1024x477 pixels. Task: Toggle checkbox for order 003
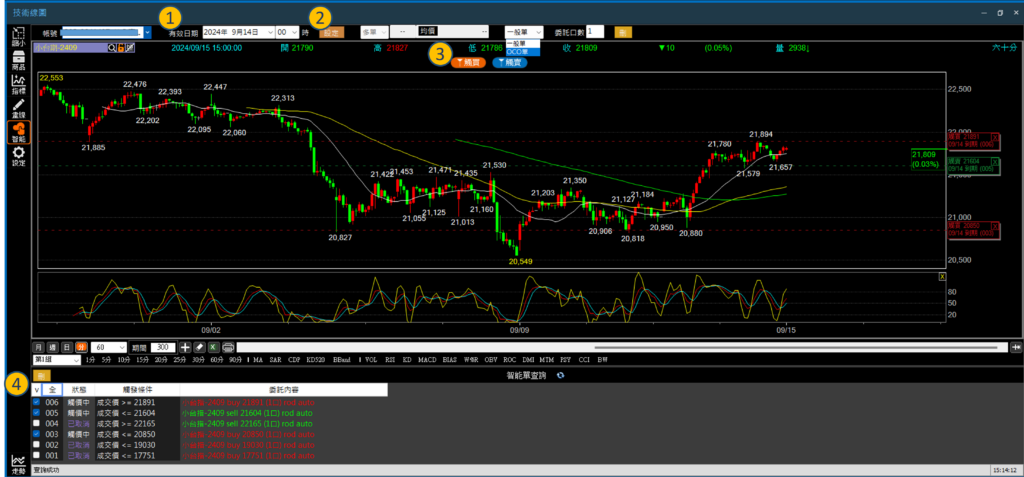(x=37, y=434)
